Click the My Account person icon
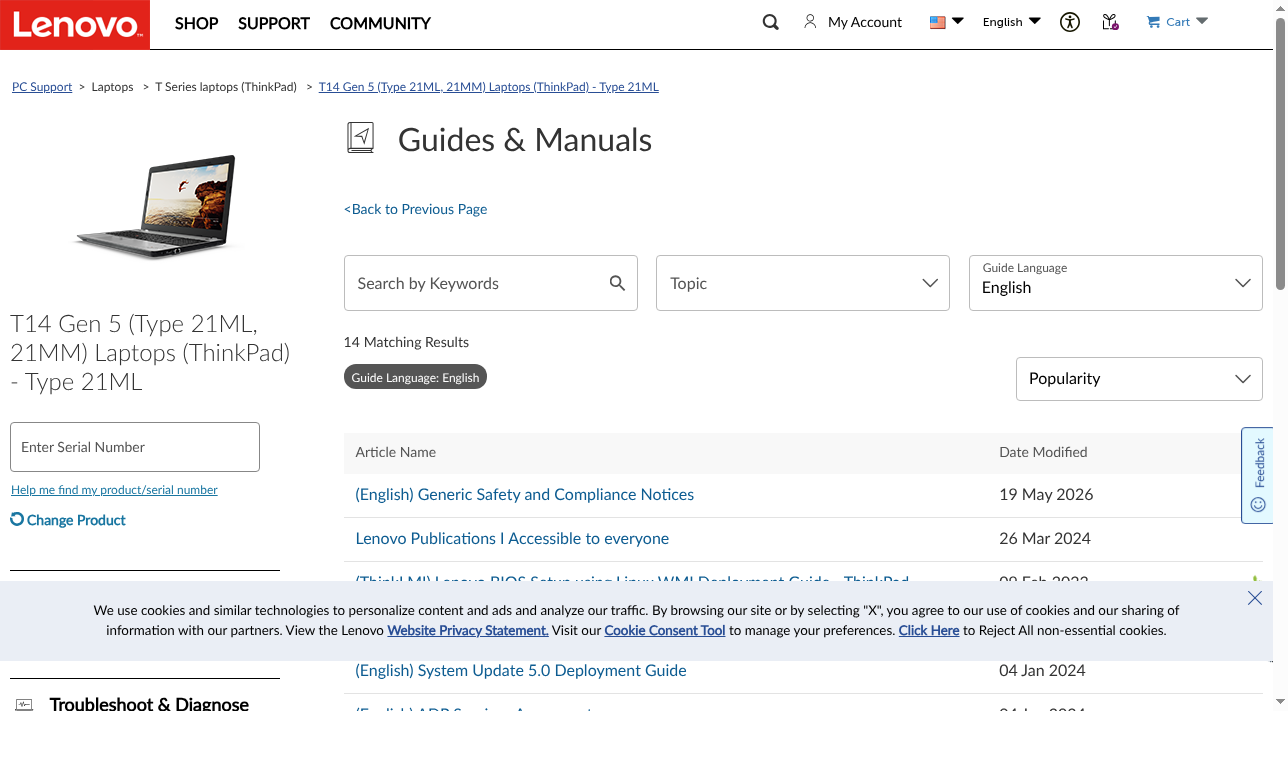 click(x=810, y=21)
